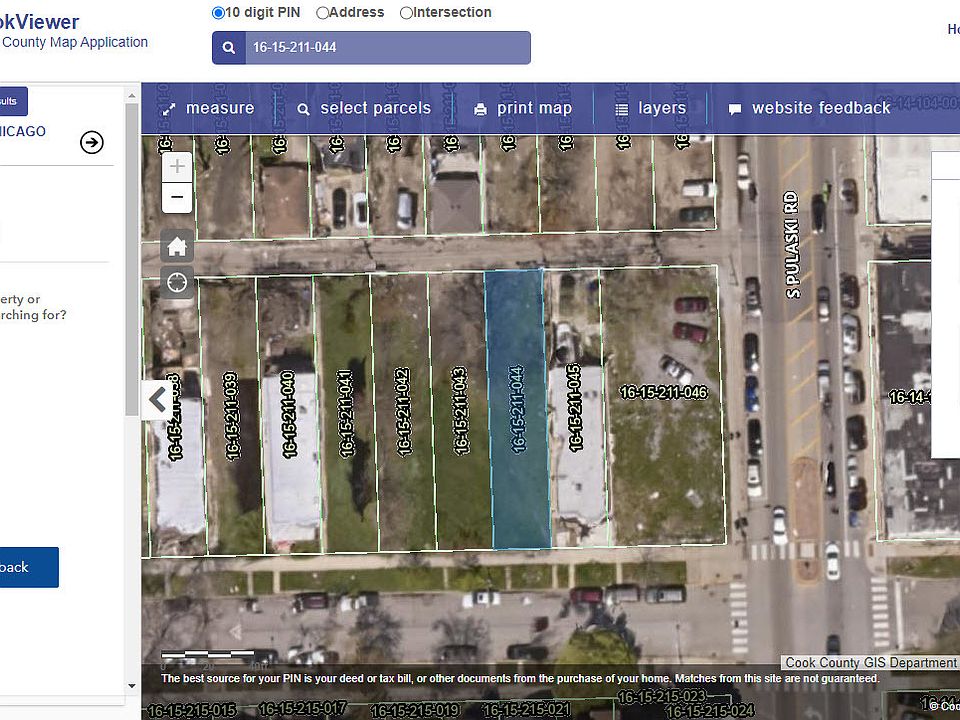Click parcel label 16-15-211-046
The image size is (960, 720).
click(664, 392)
